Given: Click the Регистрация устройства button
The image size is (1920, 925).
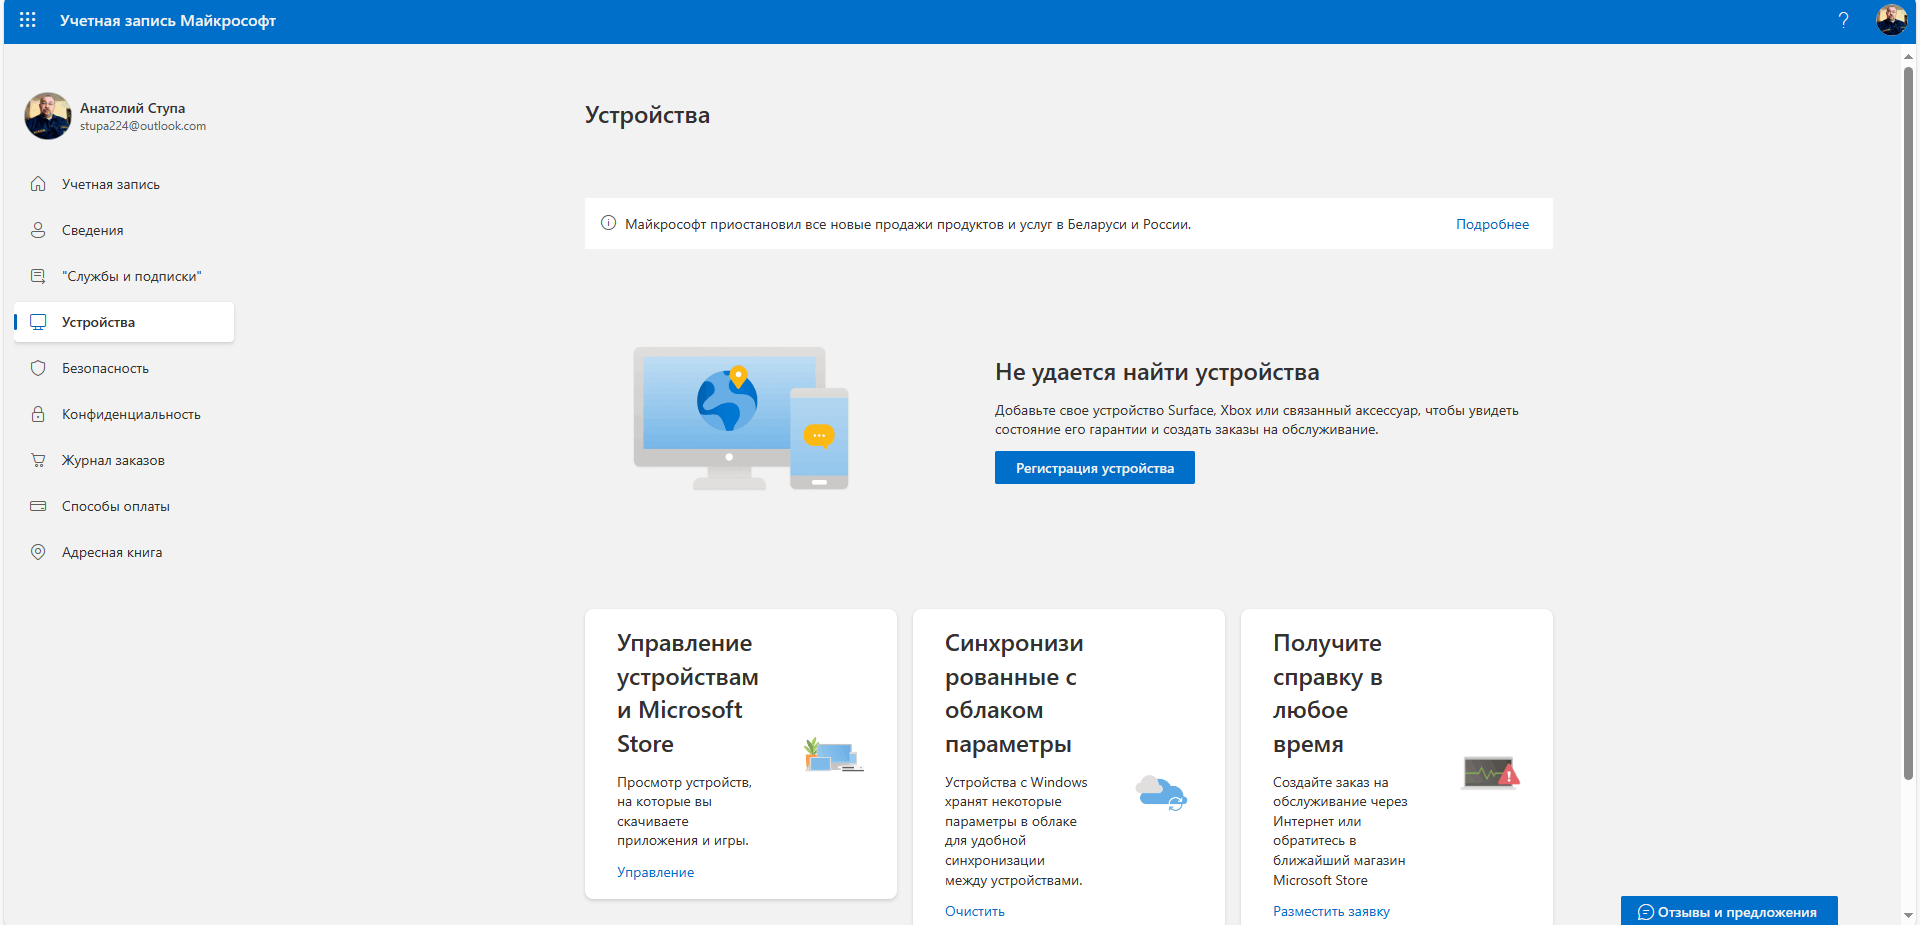Looking at the screenshot, I should (x=1095, y=468).
